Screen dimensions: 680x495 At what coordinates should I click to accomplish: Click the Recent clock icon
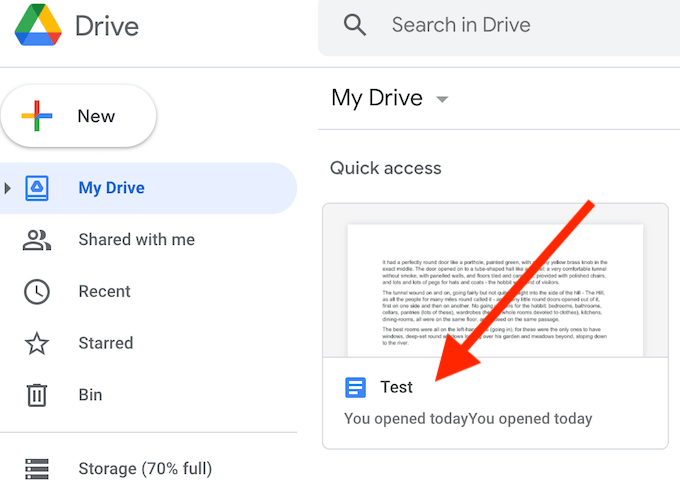(37, 292)
